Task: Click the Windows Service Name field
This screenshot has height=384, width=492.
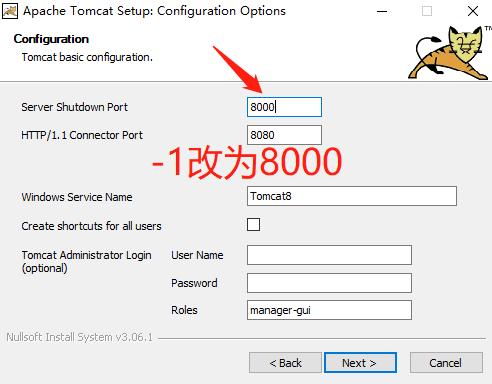Action: coord(352,196)
